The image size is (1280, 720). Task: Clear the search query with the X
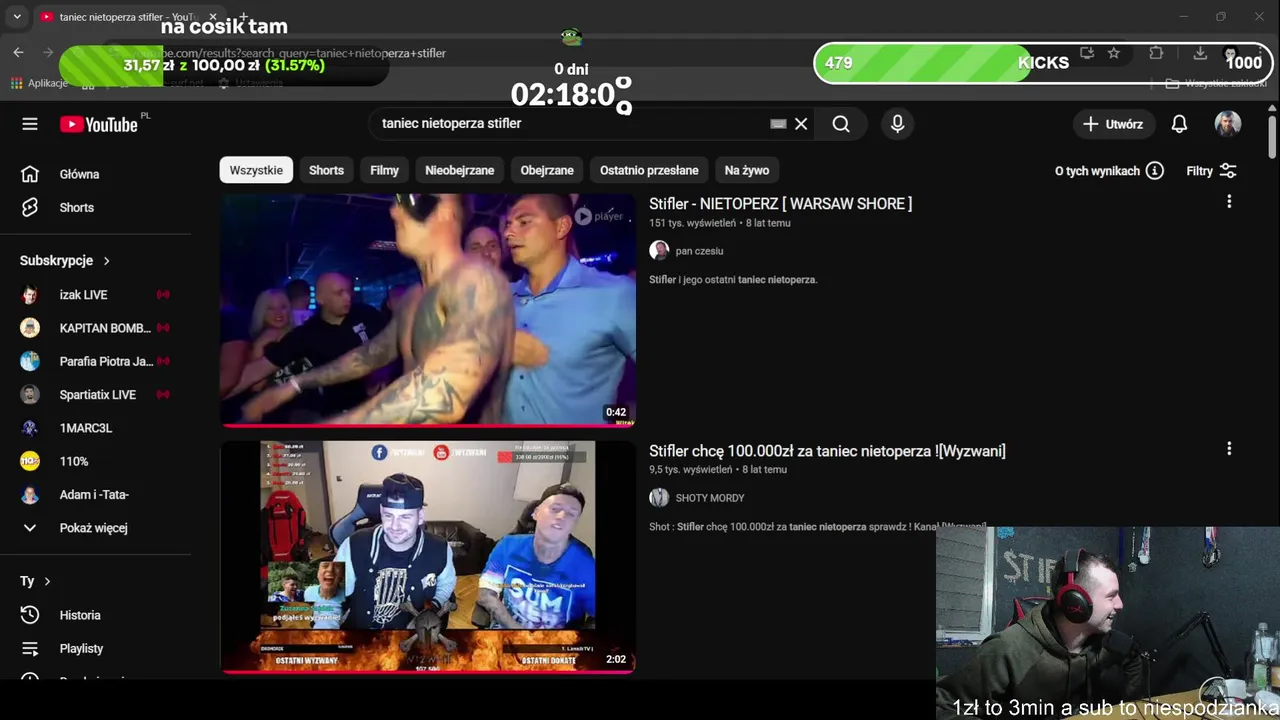(801, 124)
